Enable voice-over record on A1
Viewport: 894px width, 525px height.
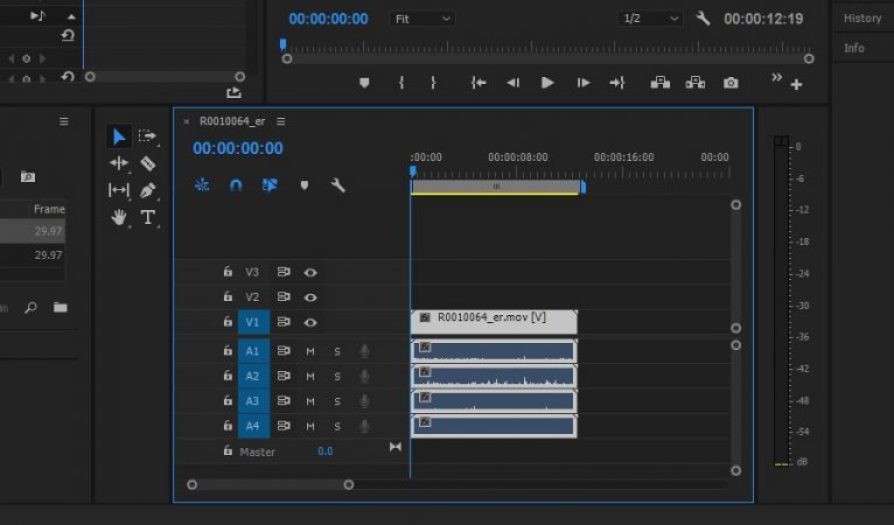coord(364,351)
